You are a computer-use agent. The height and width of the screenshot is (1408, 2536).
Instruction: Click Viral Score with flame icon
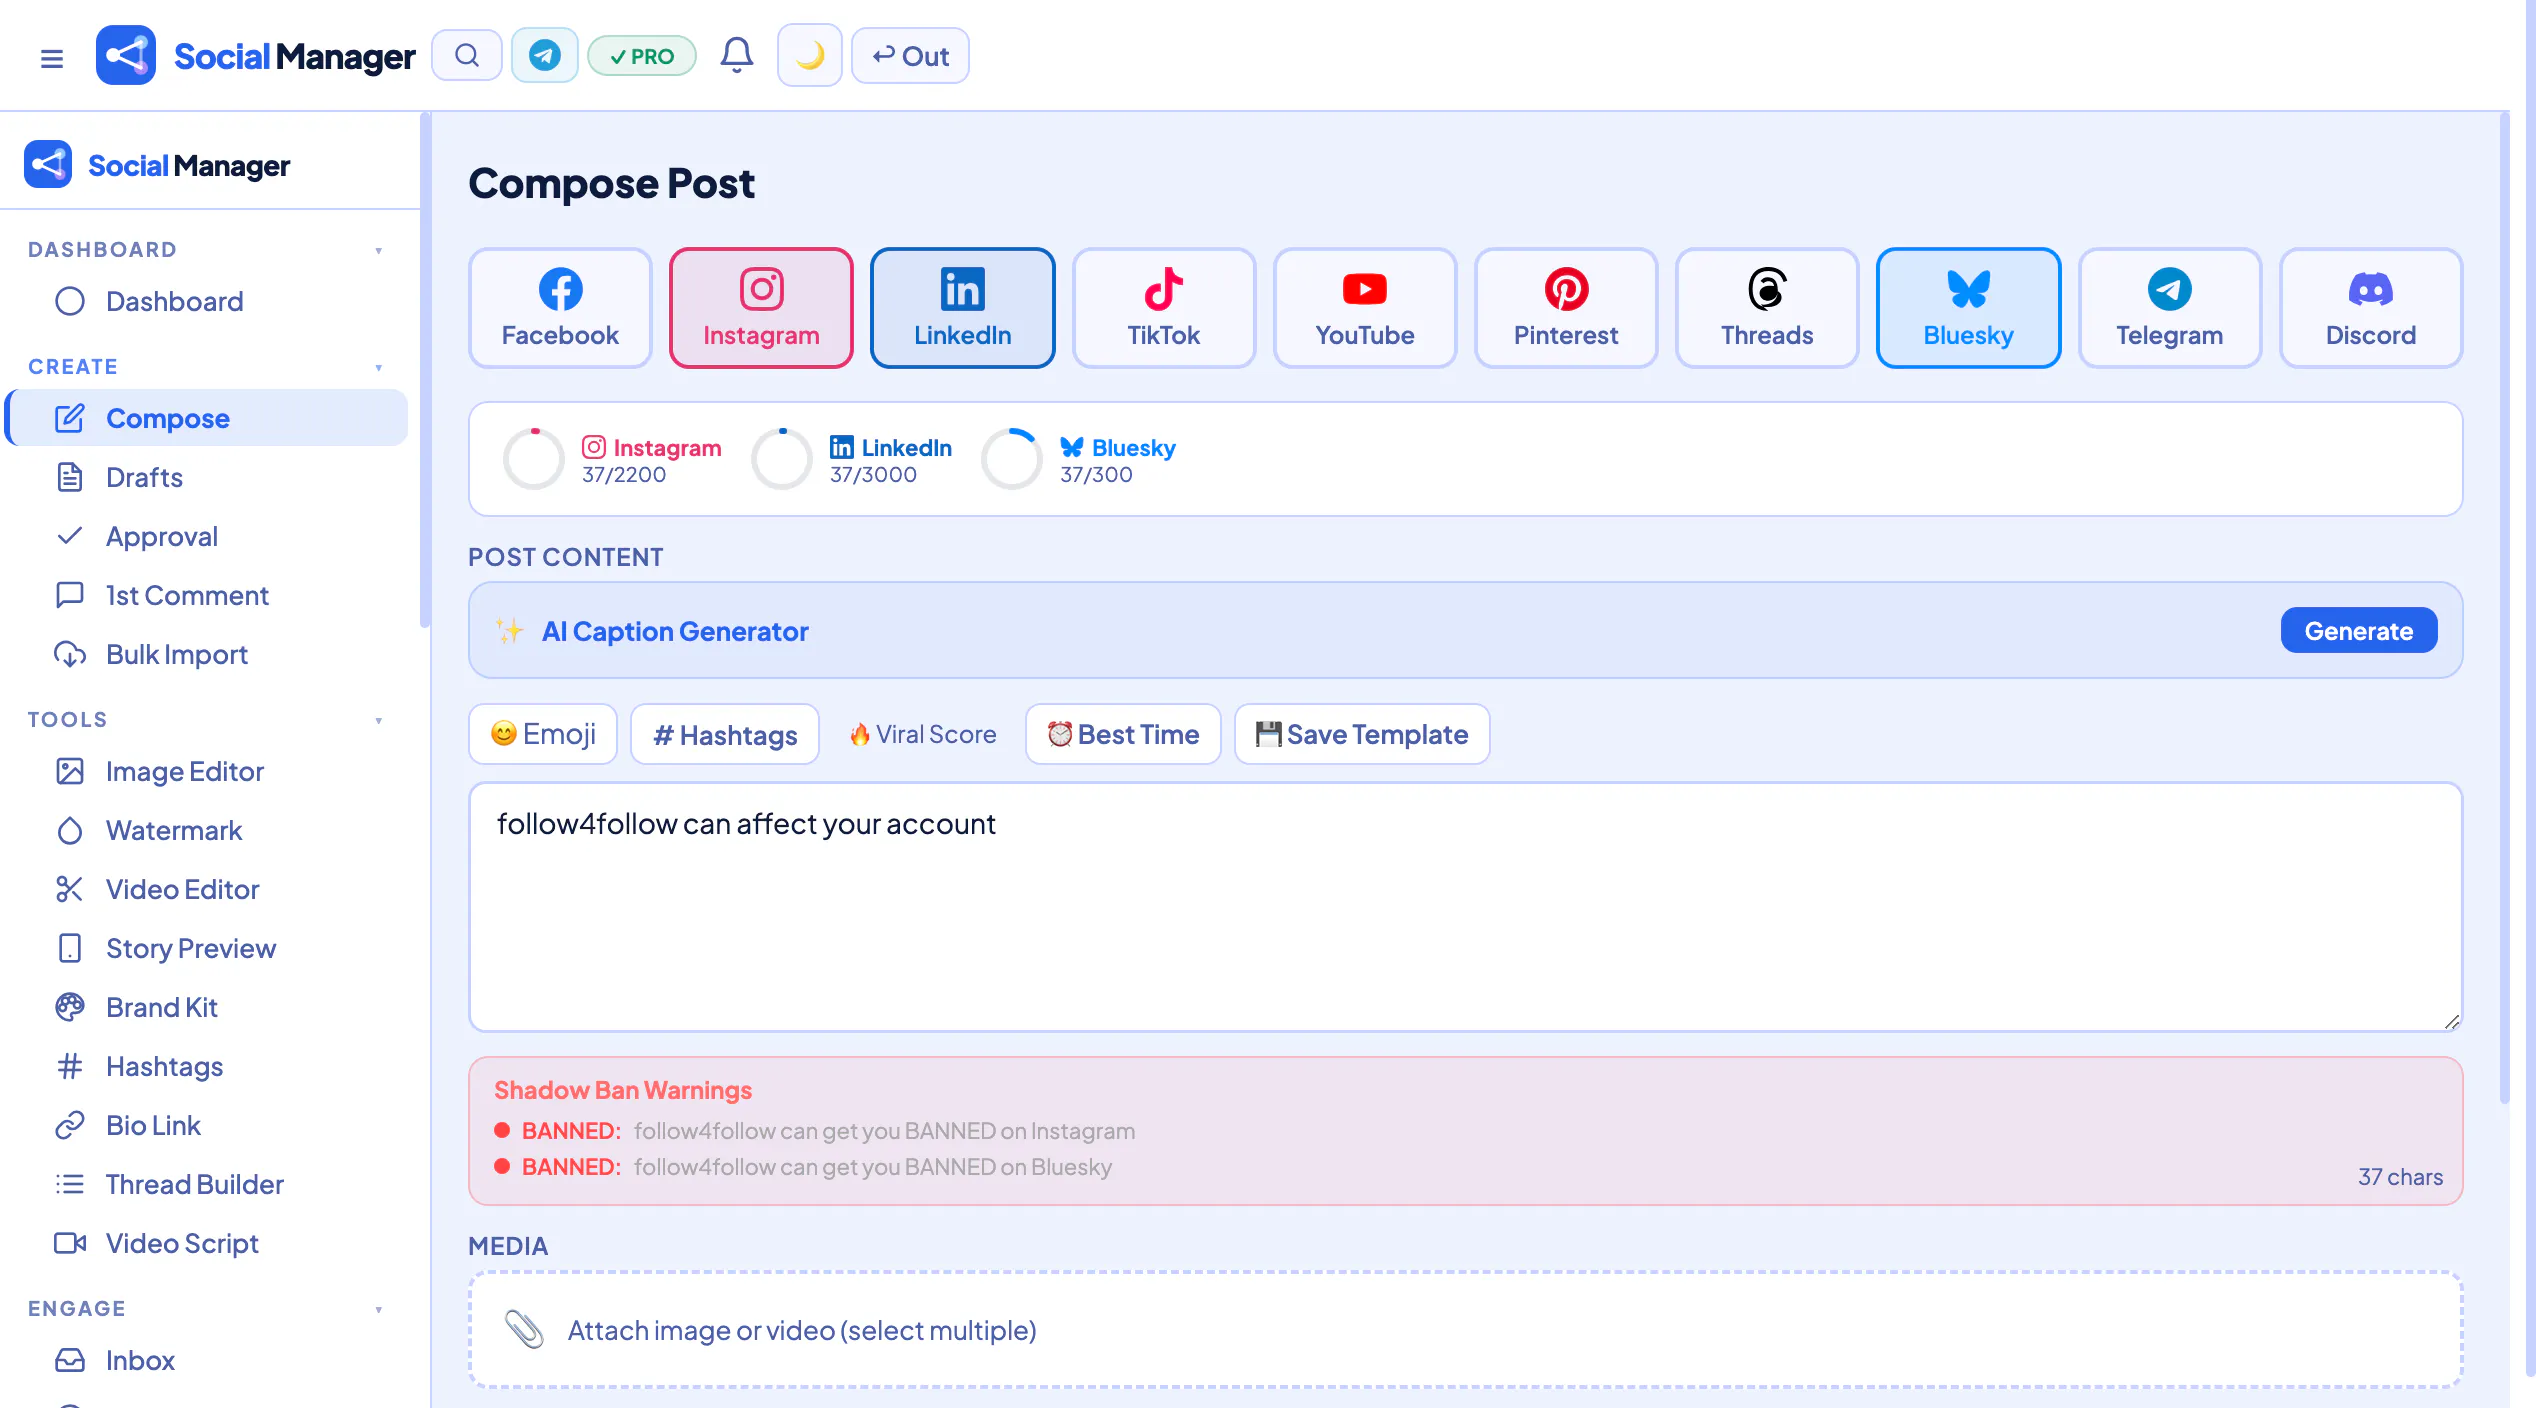[923, 734]
